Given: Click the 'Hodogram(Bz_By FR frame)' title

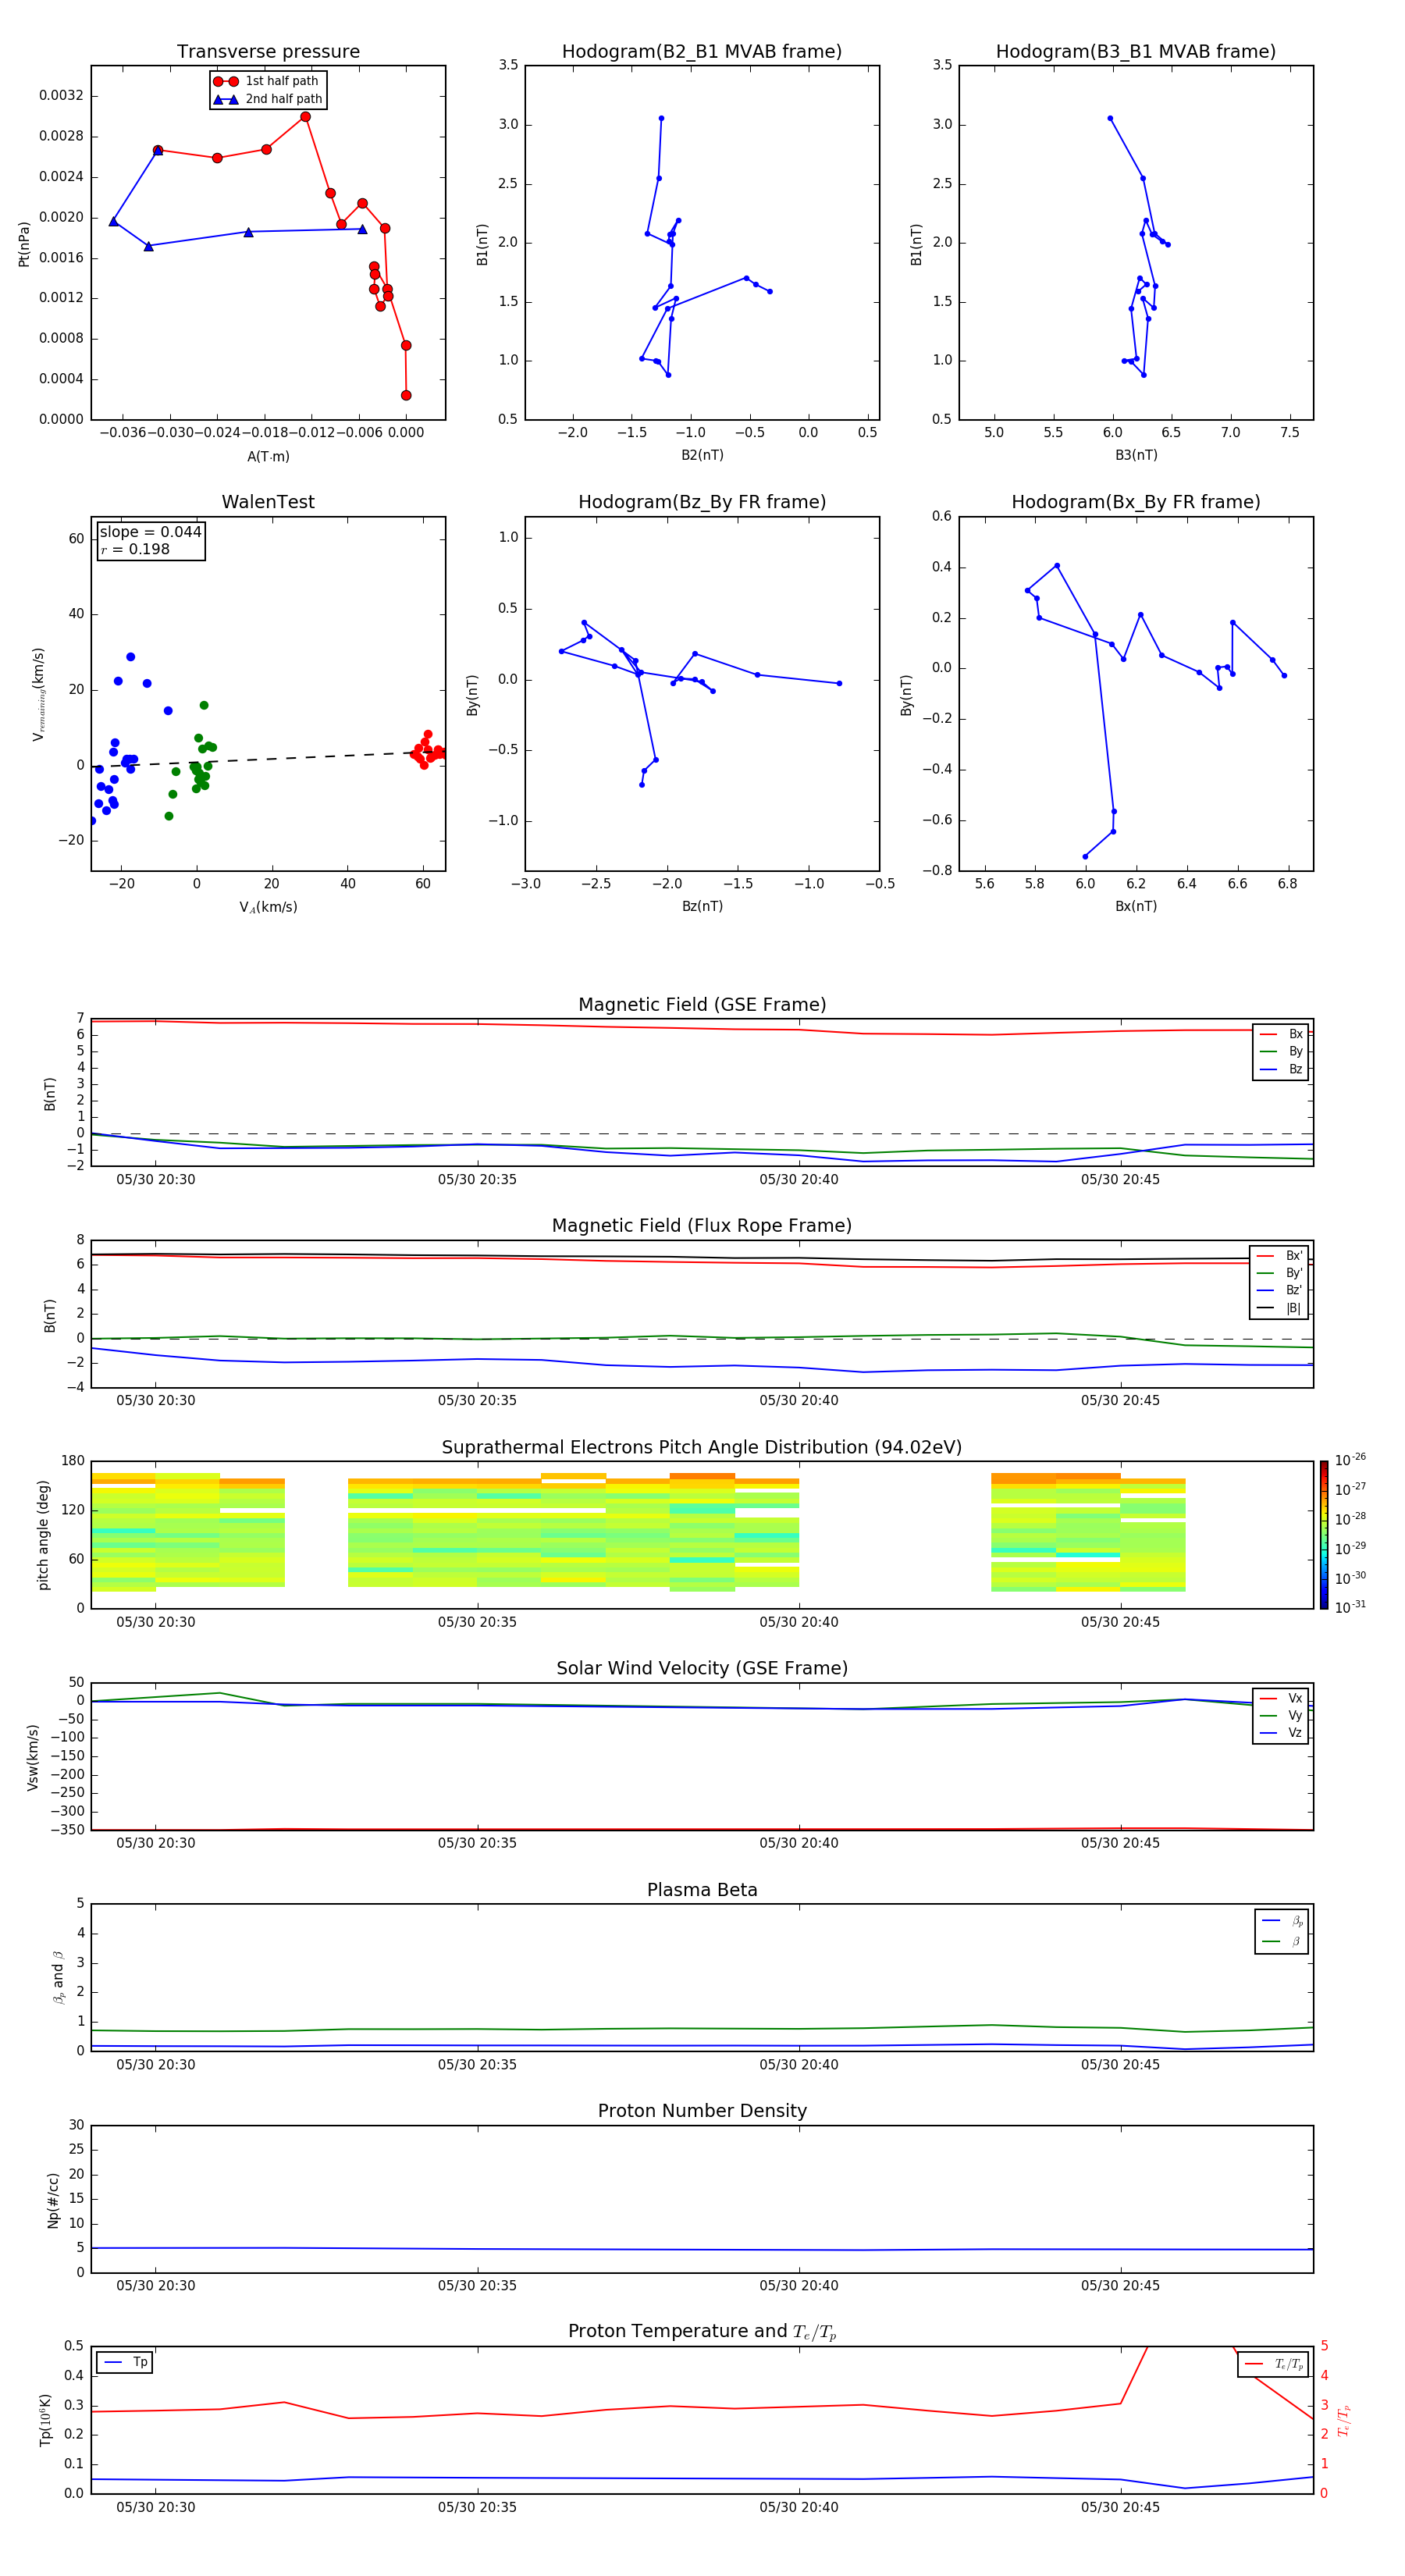Looking at the screenshot, I should [702, 502].
